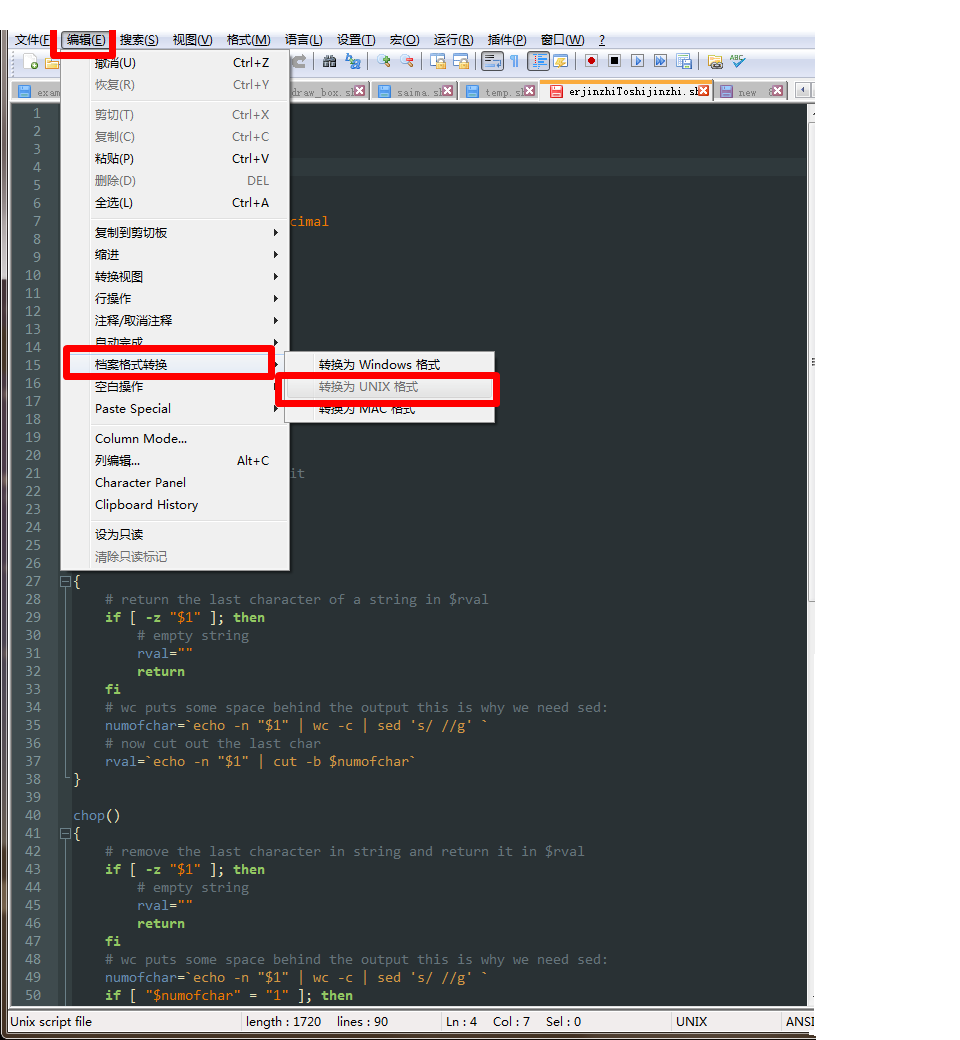Close the draw_box.sh tab
This screenshot has width=960, height=1040.
[359, 91]
